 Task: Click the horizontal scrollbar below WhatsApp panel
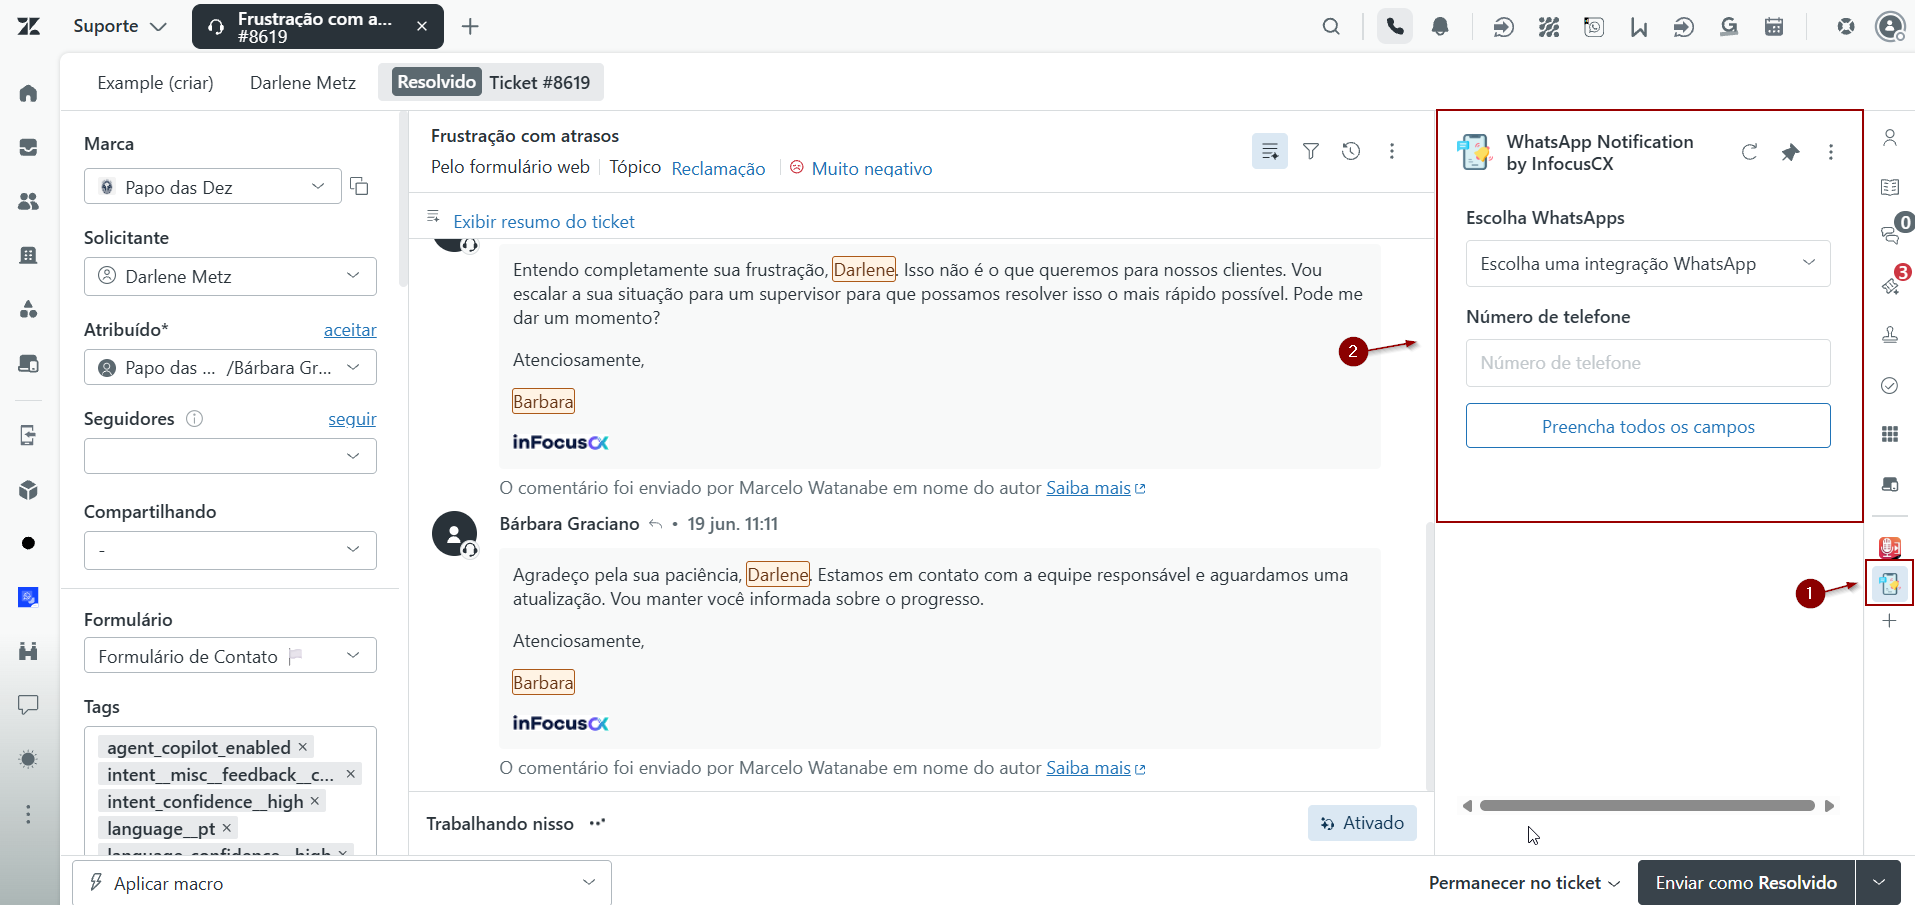tap(1647, 806)
